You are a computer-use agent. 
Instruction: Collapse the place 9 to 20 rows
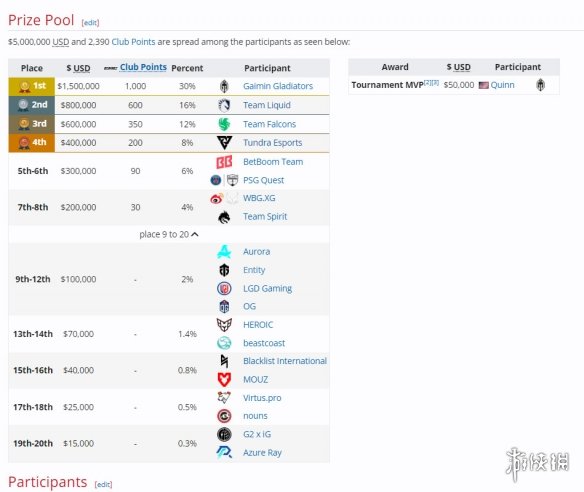(169, 234)
